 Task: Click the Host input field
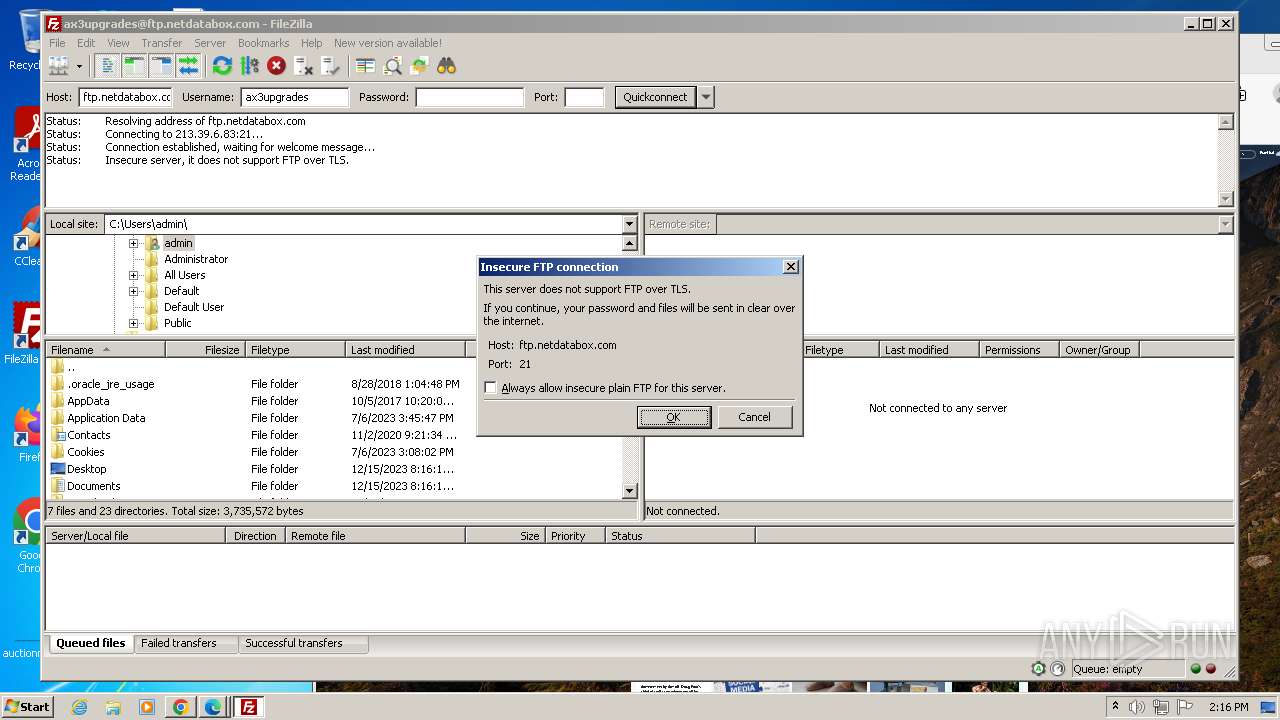point(126,97)
